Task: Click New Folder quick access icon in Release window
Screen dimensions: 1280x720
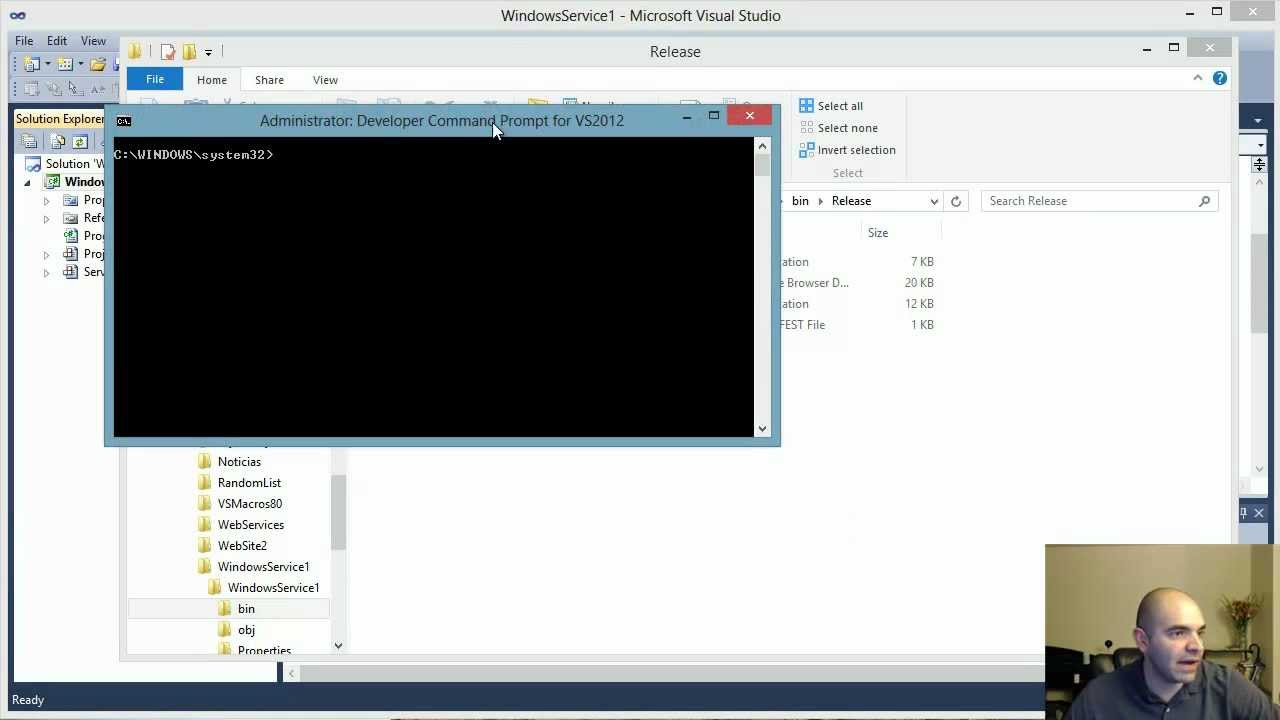Action: click(x=189, y=52)
